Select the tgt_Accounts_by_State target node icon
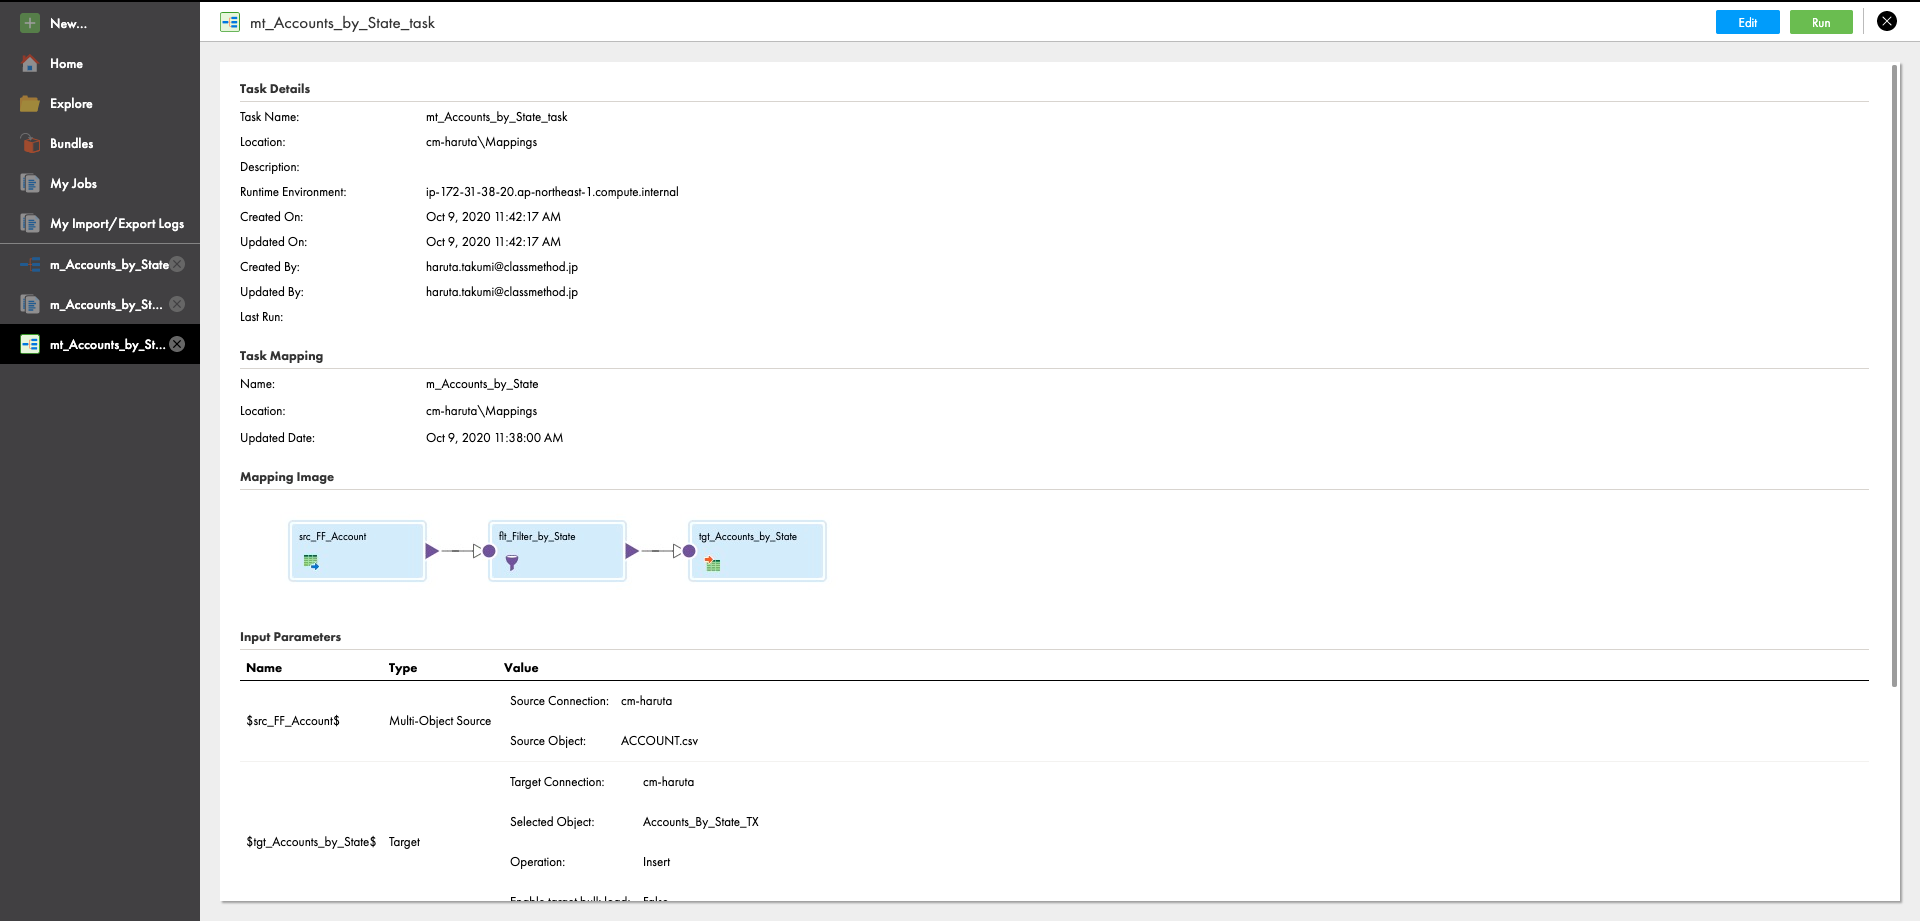The image size is (1920, 921). [712, 564]
